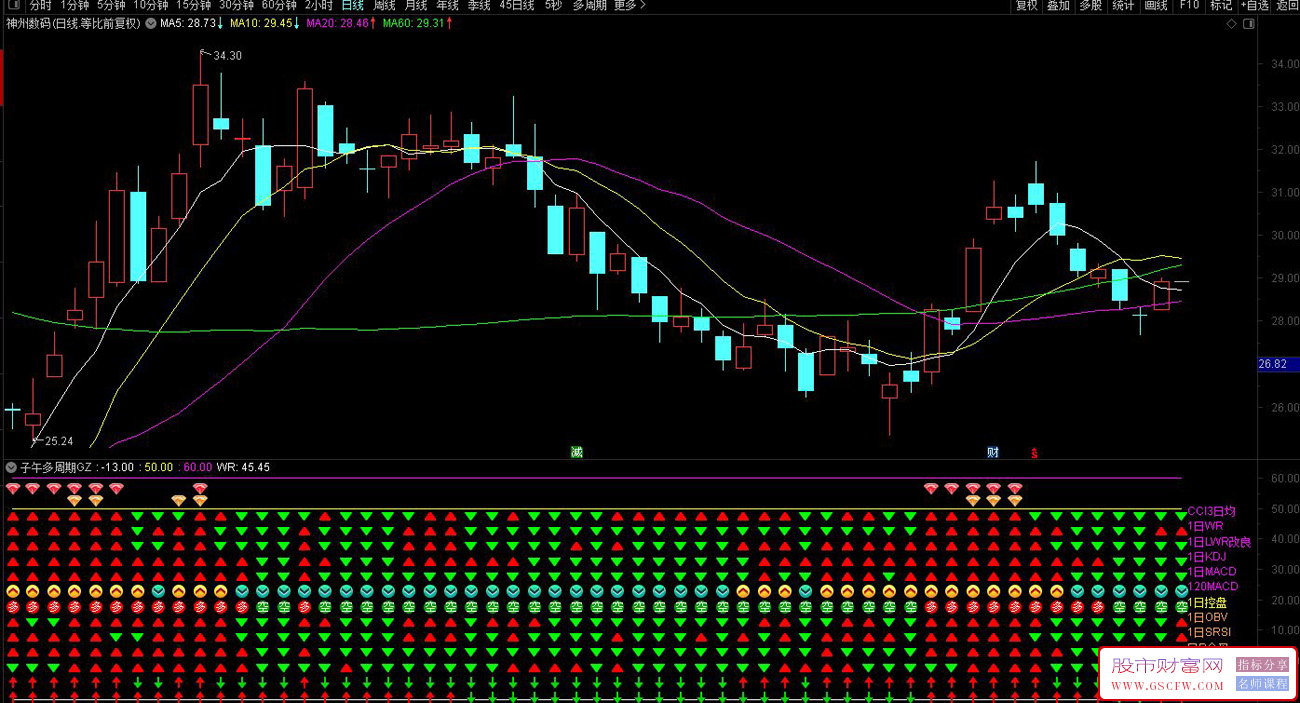The height and width of the screenshot is (703, 1300).
Task: Click the 叠加 overlay button
Action: pos(1059,5)
